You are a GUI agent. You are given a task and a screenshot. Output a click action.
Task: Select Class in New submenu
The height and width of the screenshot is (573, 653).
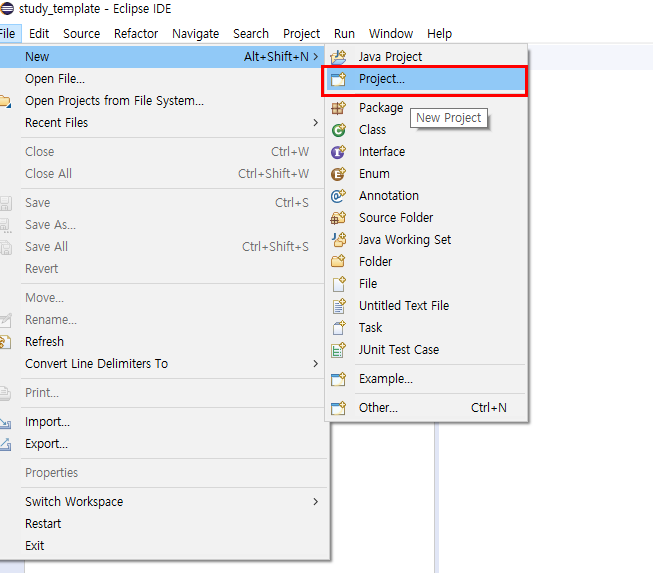(x=426, y=130)
